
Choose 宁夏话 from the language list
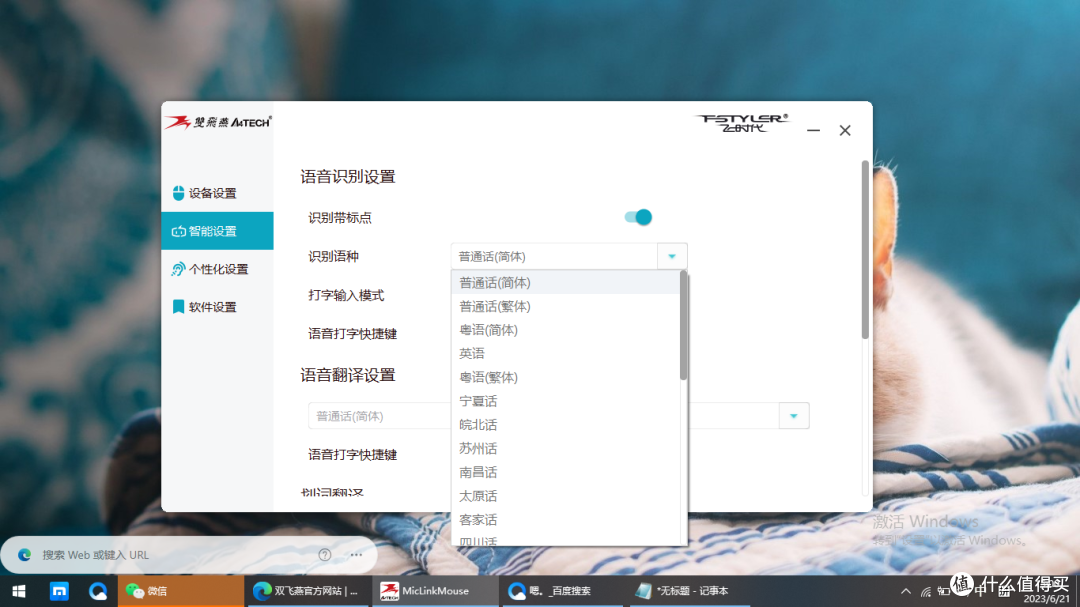coord(565,401)
